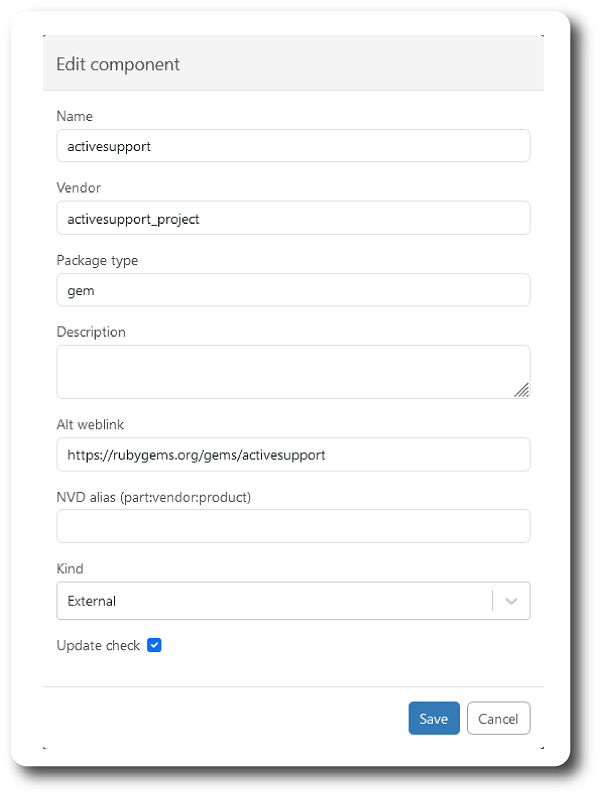Click the Alt weblink label
600x796 pixels.
pos(90,424)
